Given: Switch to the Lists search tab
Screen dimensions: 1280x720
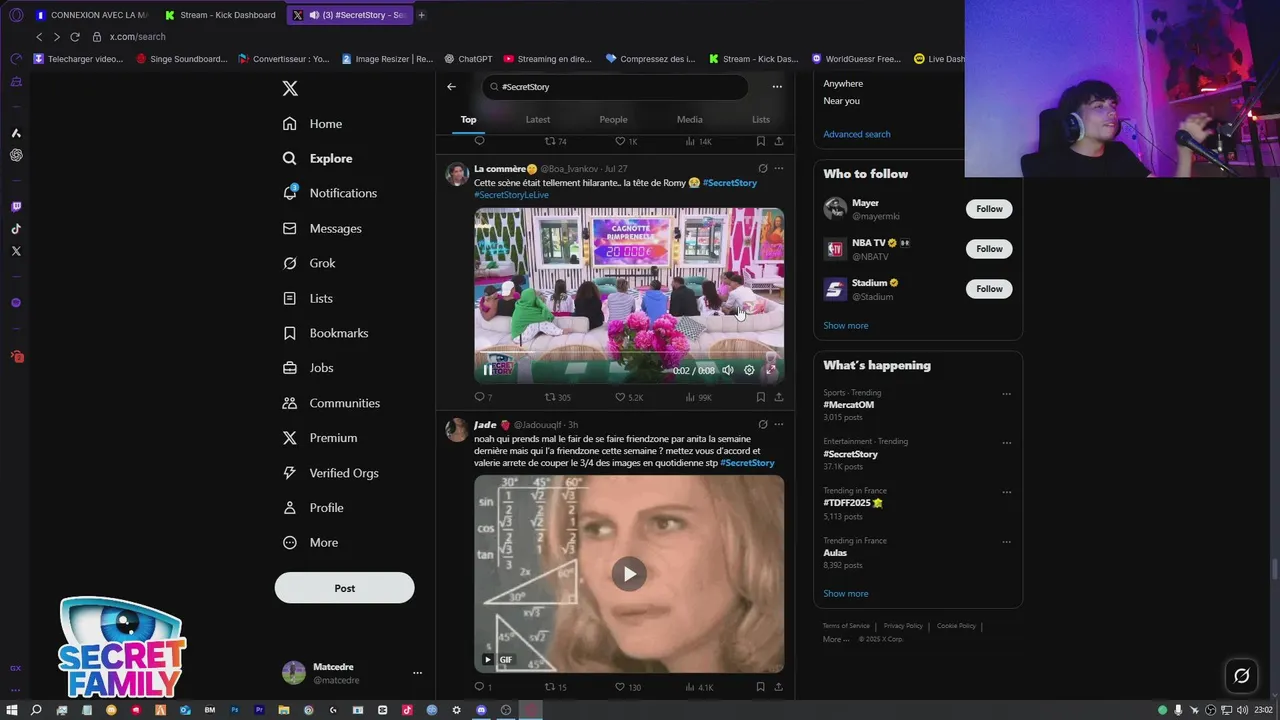Looking at the screenshot, I should 761,120.
